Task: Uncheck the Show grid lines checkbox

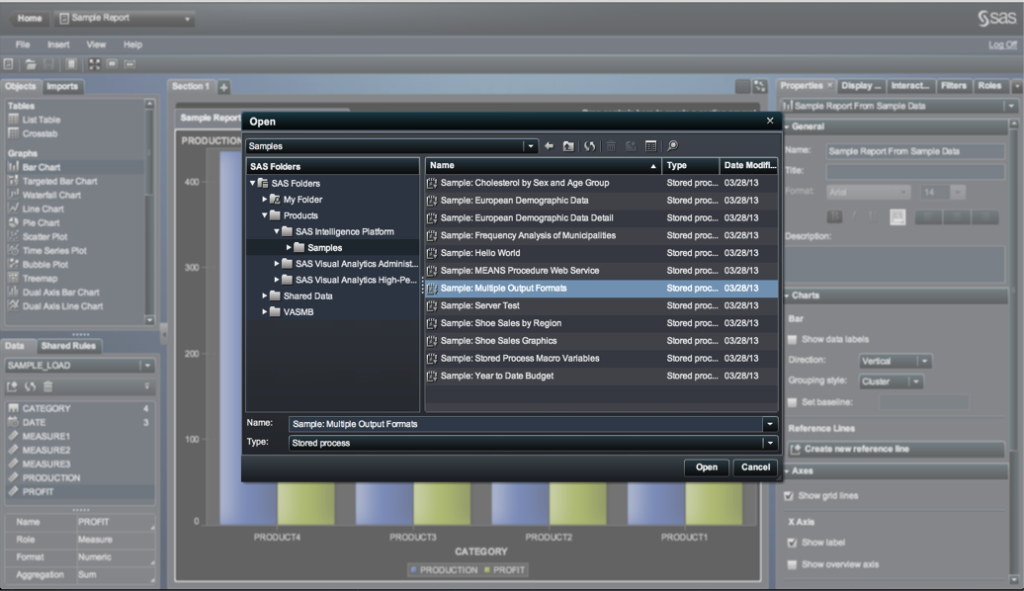Action: tap(789, 496)
